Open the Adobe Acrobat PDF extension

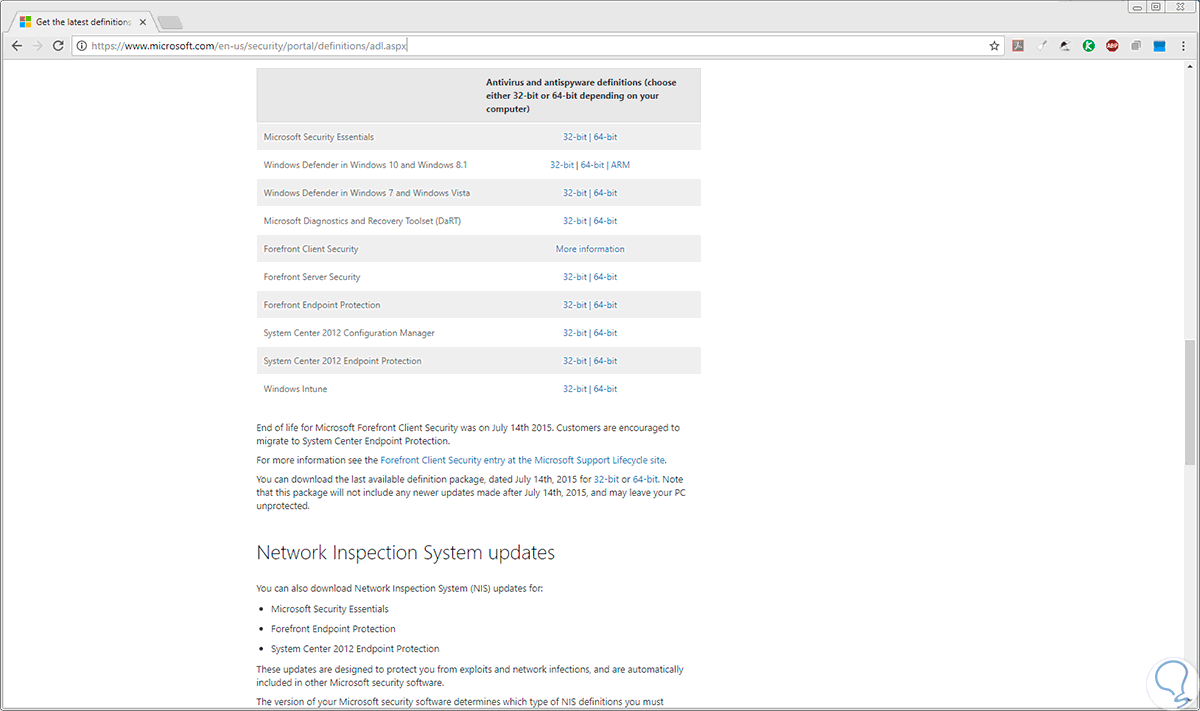coord(1018,46)
